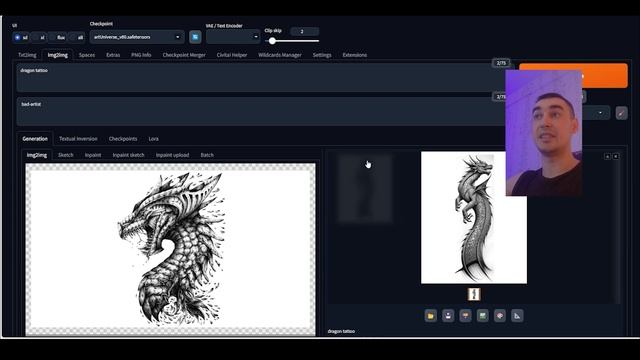Open the Civitai Helper tab

[x=232, y=55]
